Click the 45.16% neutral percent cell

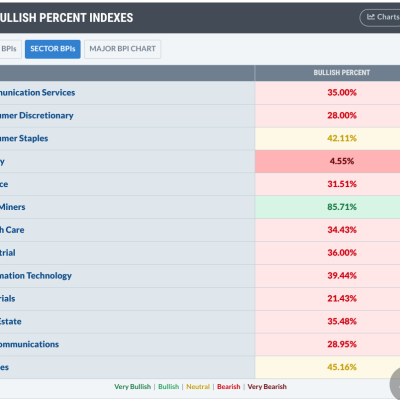(328, 367)
